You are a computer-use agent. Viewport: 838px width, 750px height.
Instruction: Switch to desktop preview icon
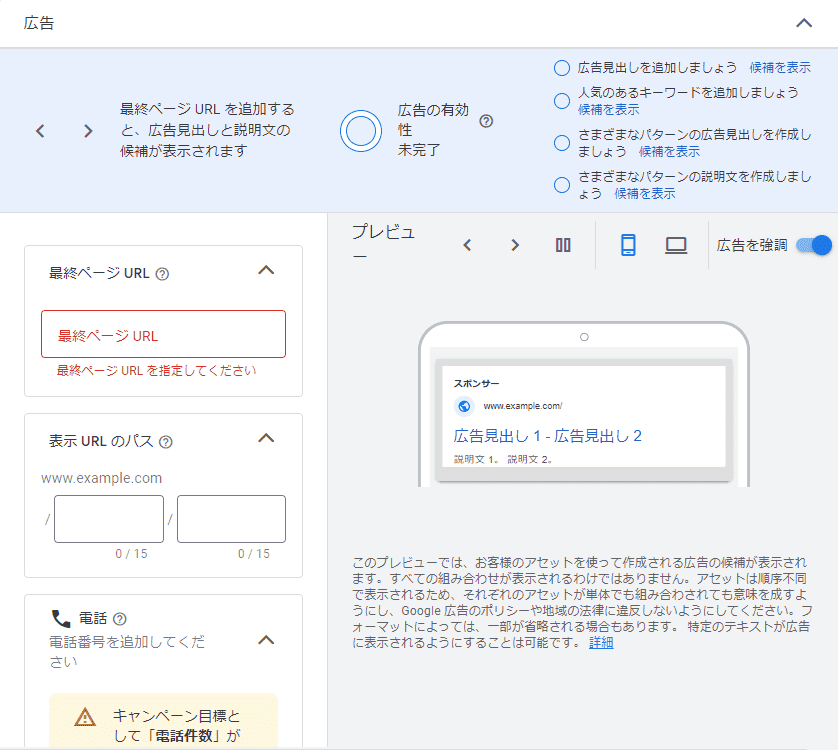point(676,245)
